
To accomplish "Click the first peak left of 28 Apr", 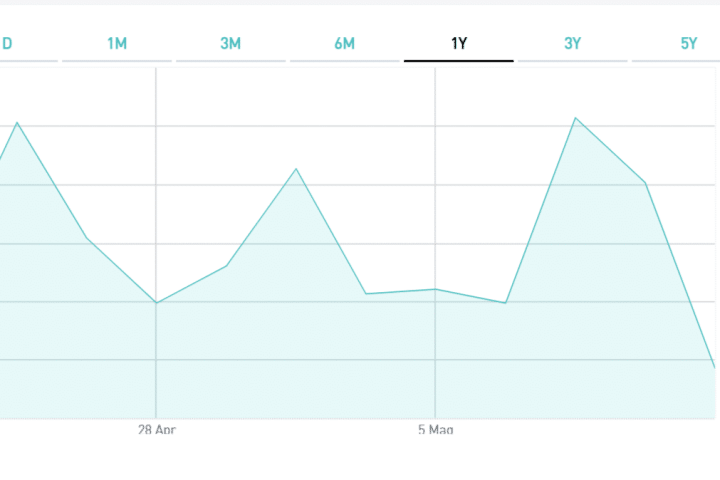I will click(17, 122).
